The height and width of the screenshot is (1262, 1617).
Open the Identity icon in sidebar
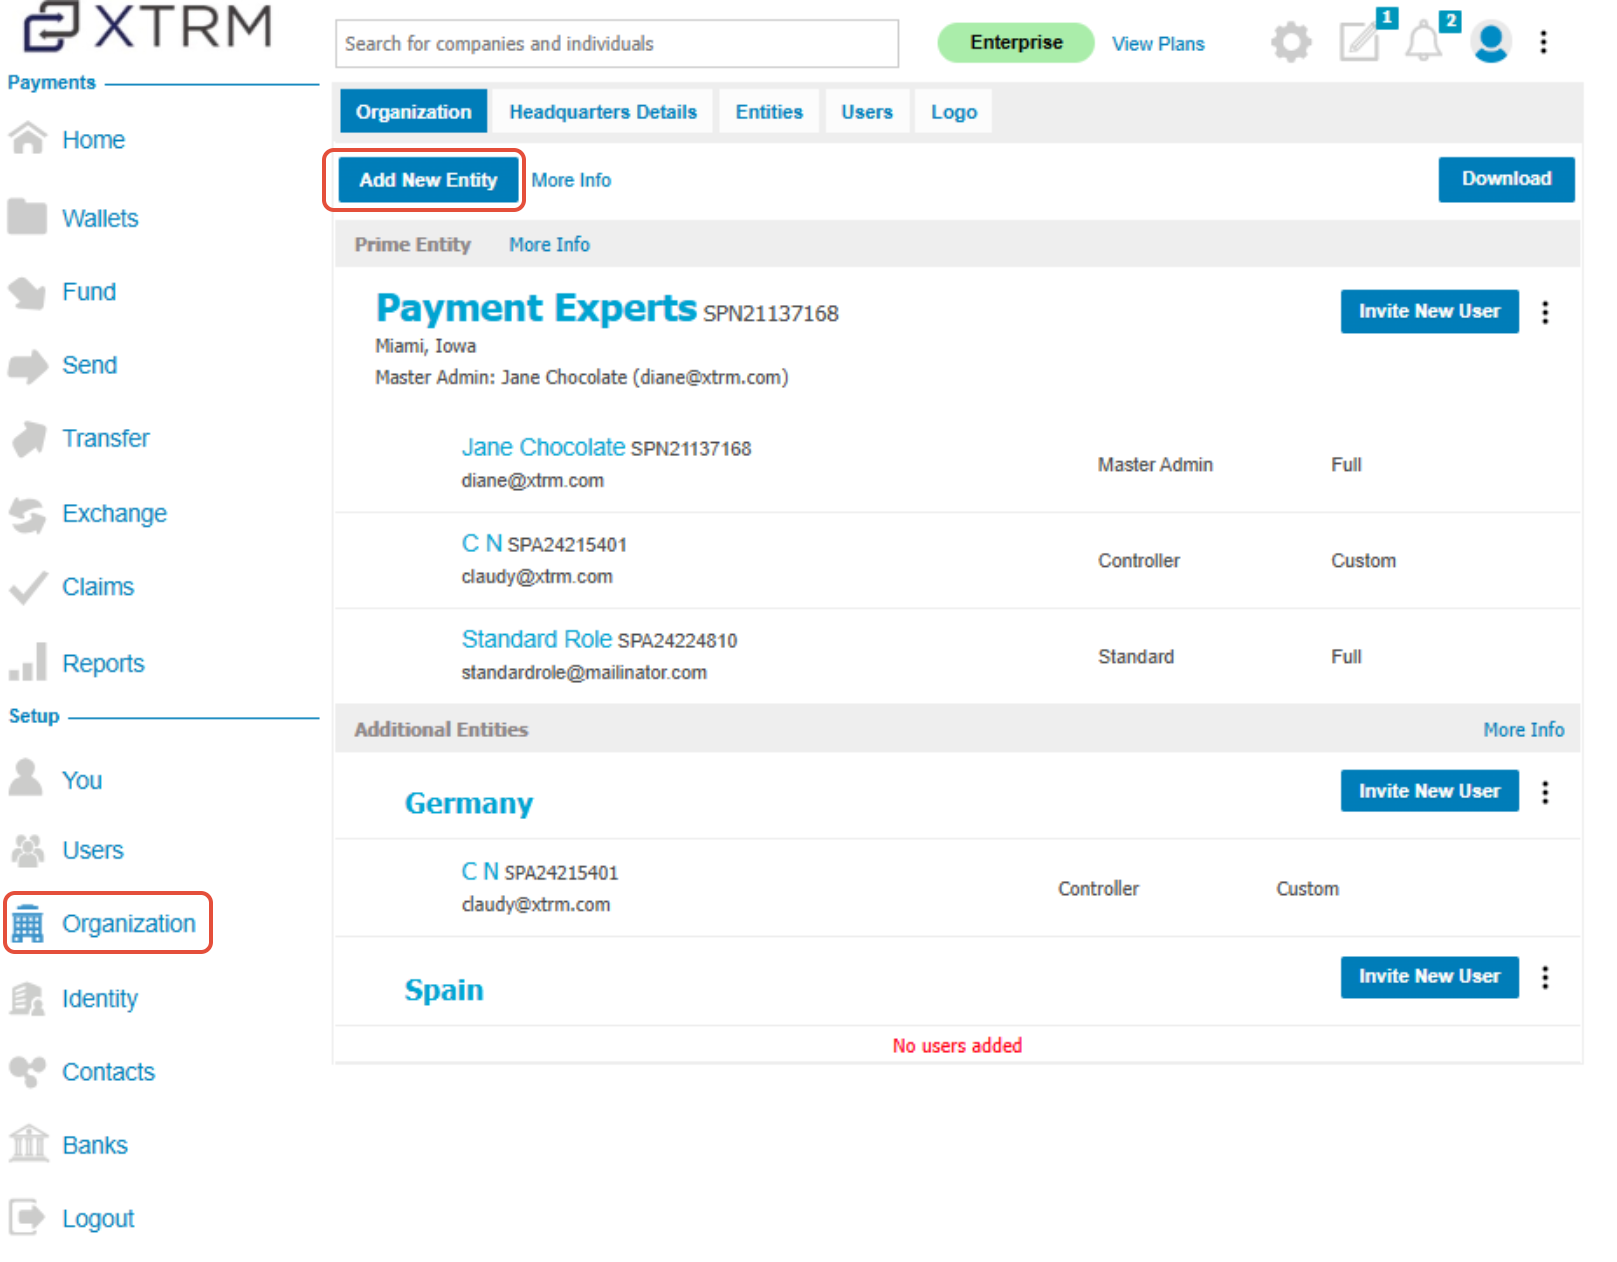coord(28,998)
